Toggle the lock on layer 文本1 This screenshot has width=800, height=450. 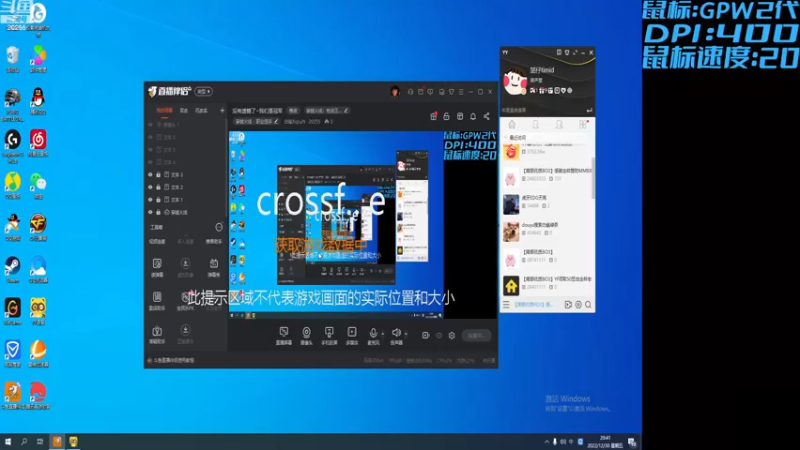coord(159,199)
